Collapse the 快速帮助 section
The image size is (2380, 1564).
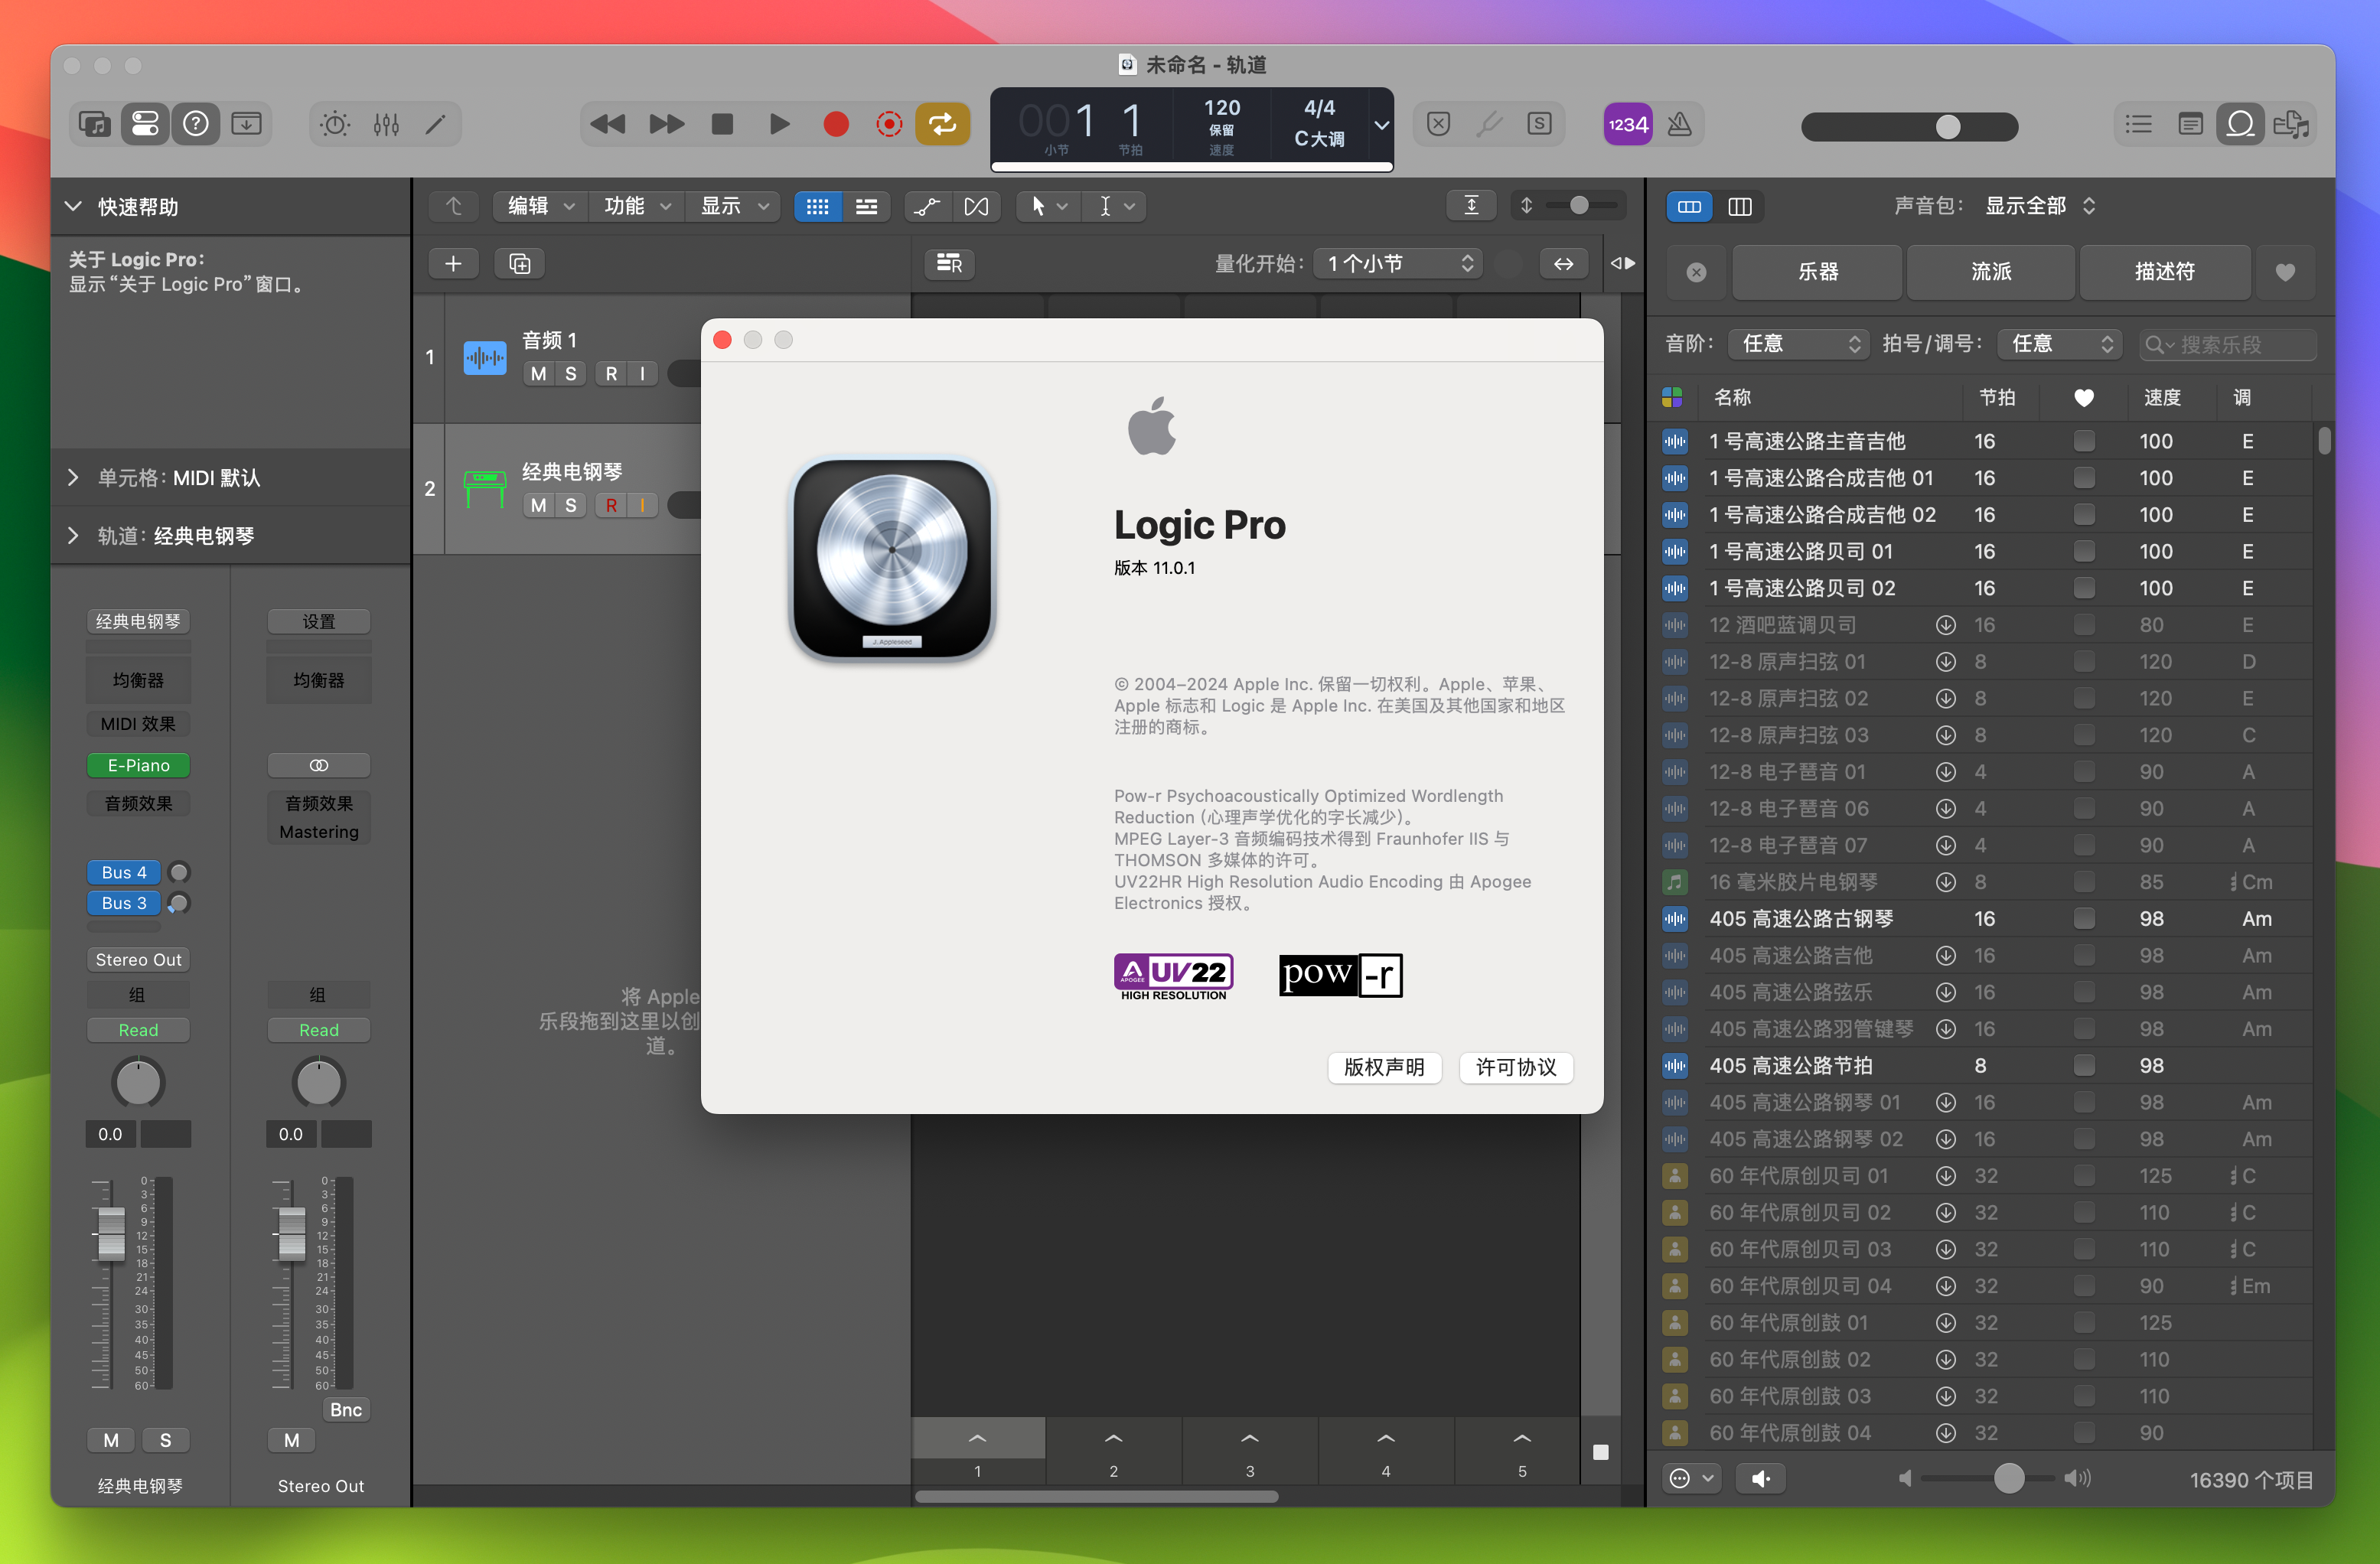click(73, 206)
